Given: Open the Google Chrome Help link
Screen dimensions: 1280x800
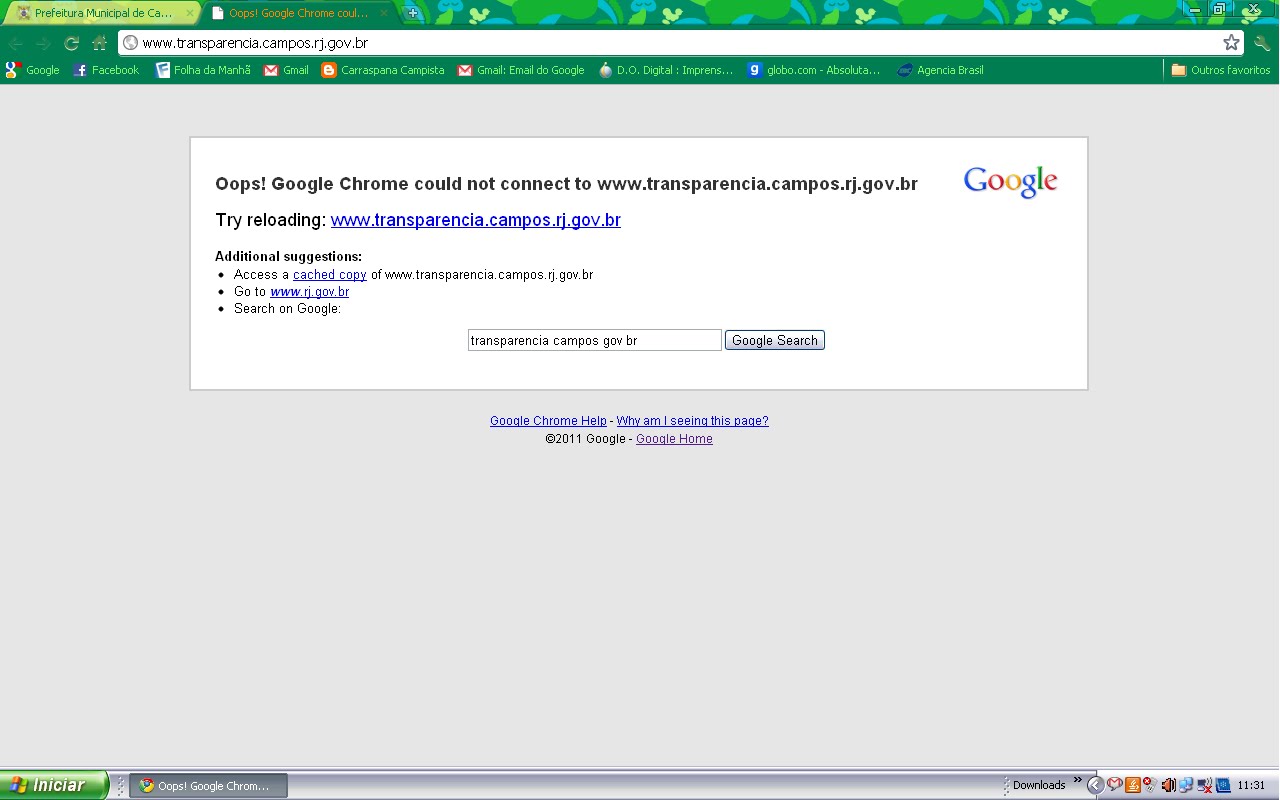Looking at the screenshot, I should 548,421.
